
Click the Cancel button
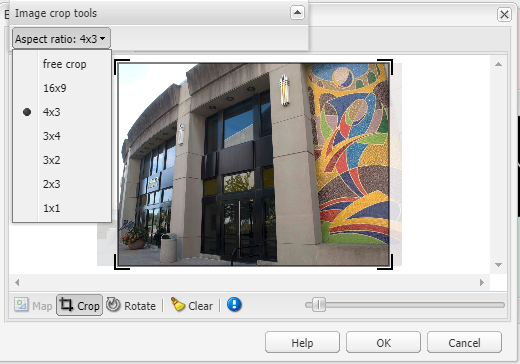[464, 342]
